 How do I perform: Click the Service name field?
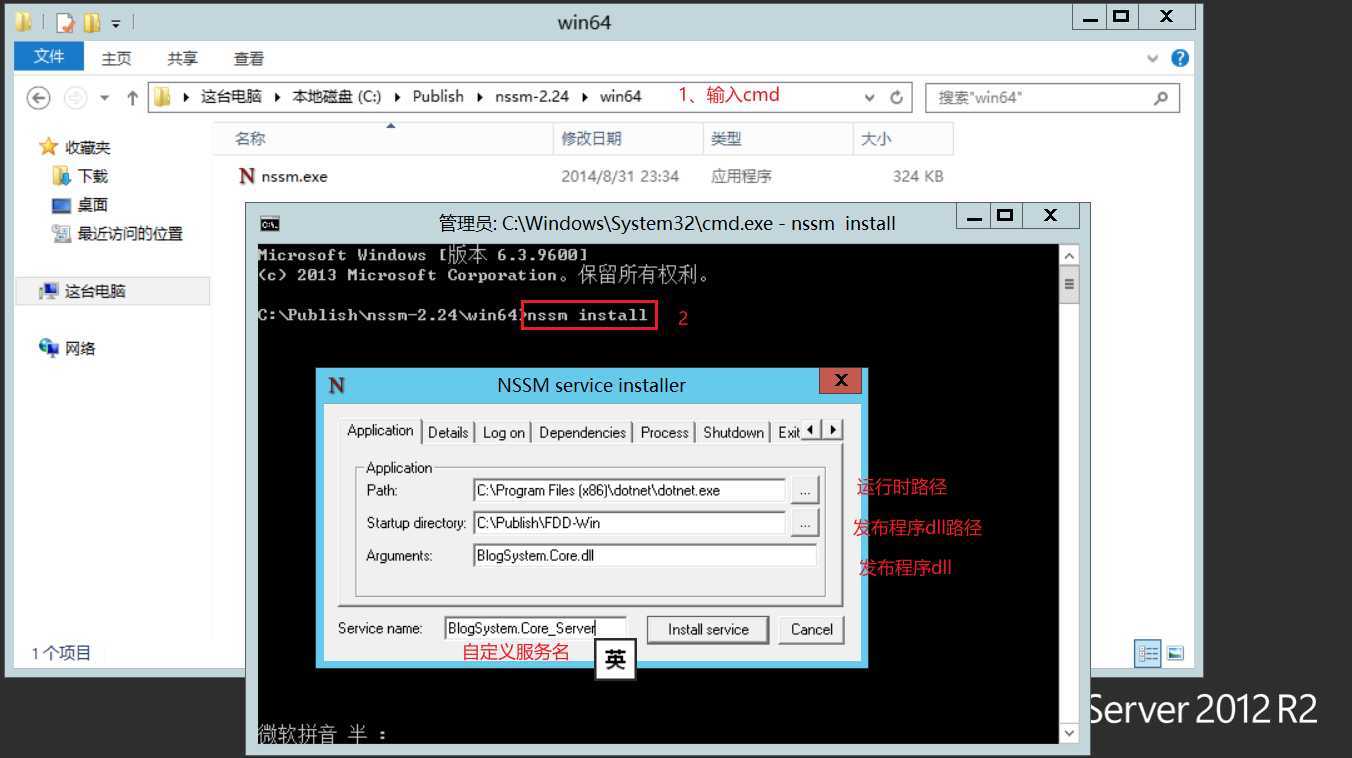tap(535, 628)
